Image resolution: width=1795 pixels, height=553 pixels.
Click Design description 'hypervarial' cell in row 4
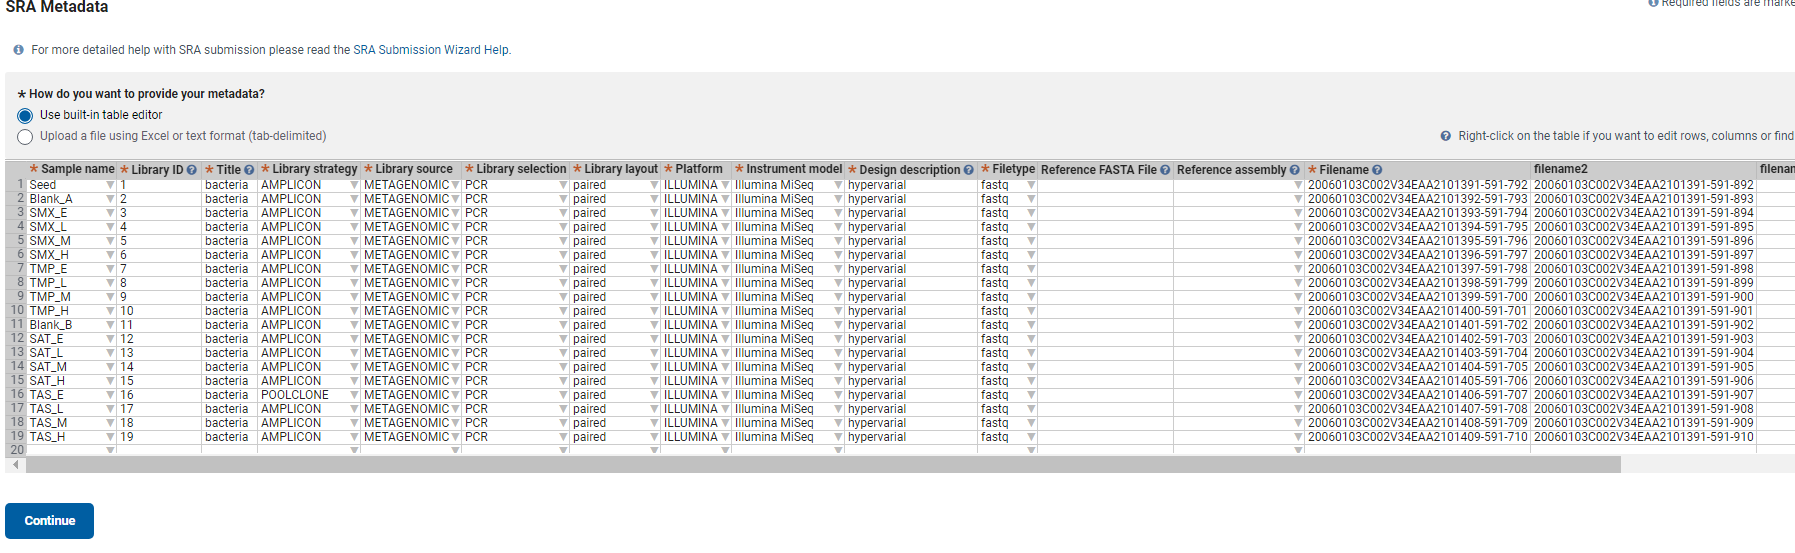click(911, 227)
